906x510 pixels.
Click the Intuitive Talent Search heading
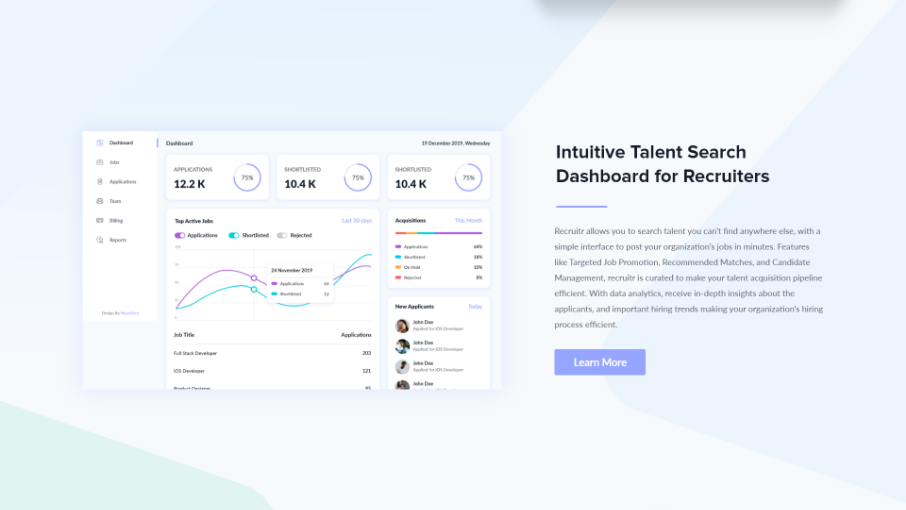(662, 164)
